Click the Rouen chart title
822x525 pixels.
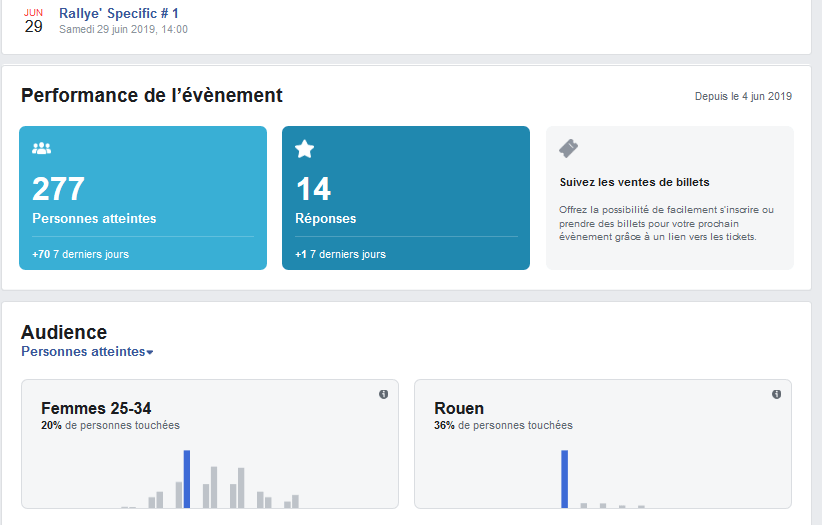(x=459, y=408)
